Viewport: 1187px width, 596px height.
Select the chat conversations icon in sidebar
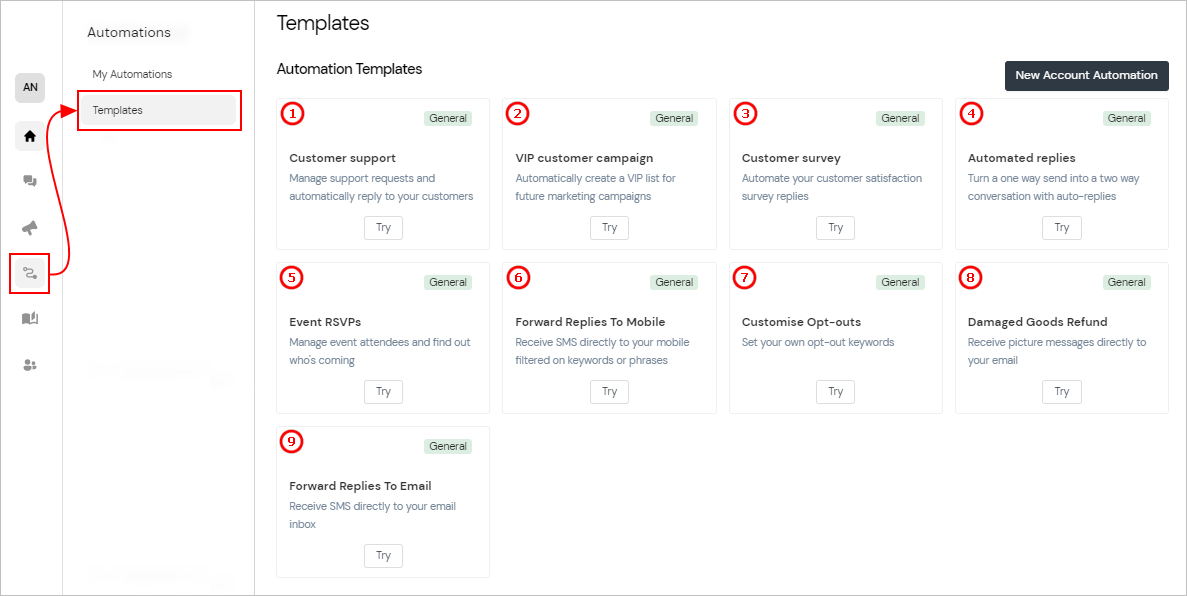click(30, 181)
